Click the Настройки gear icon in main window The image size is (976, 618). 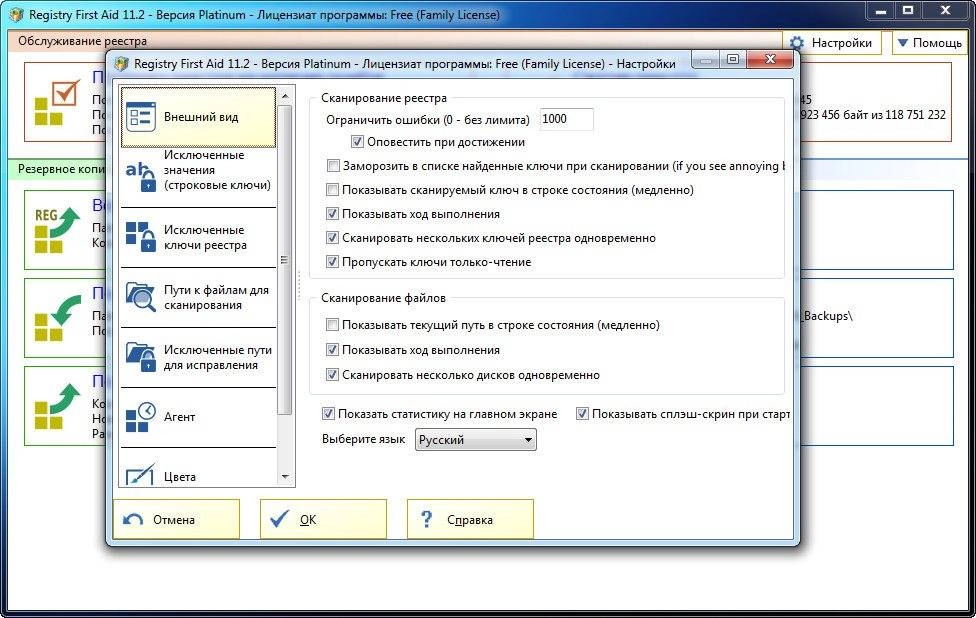(797, 43)
